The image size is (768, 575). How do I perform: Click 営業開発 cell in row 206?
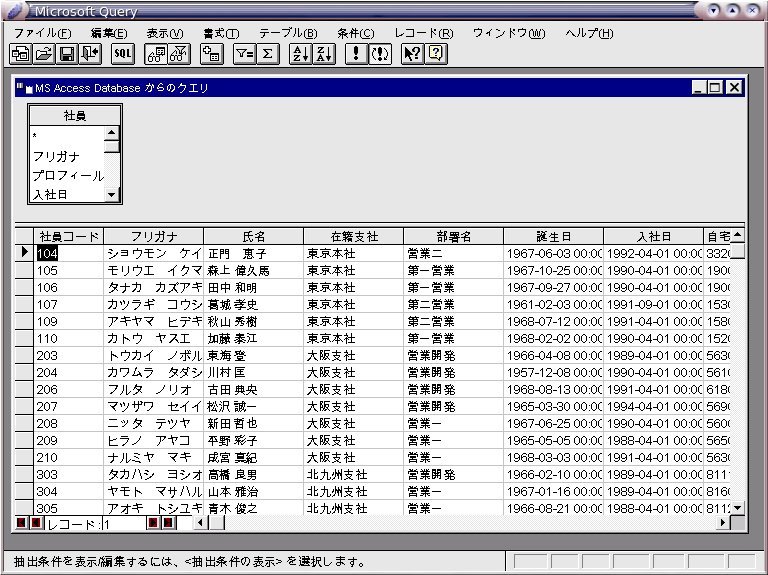point(454,389)
